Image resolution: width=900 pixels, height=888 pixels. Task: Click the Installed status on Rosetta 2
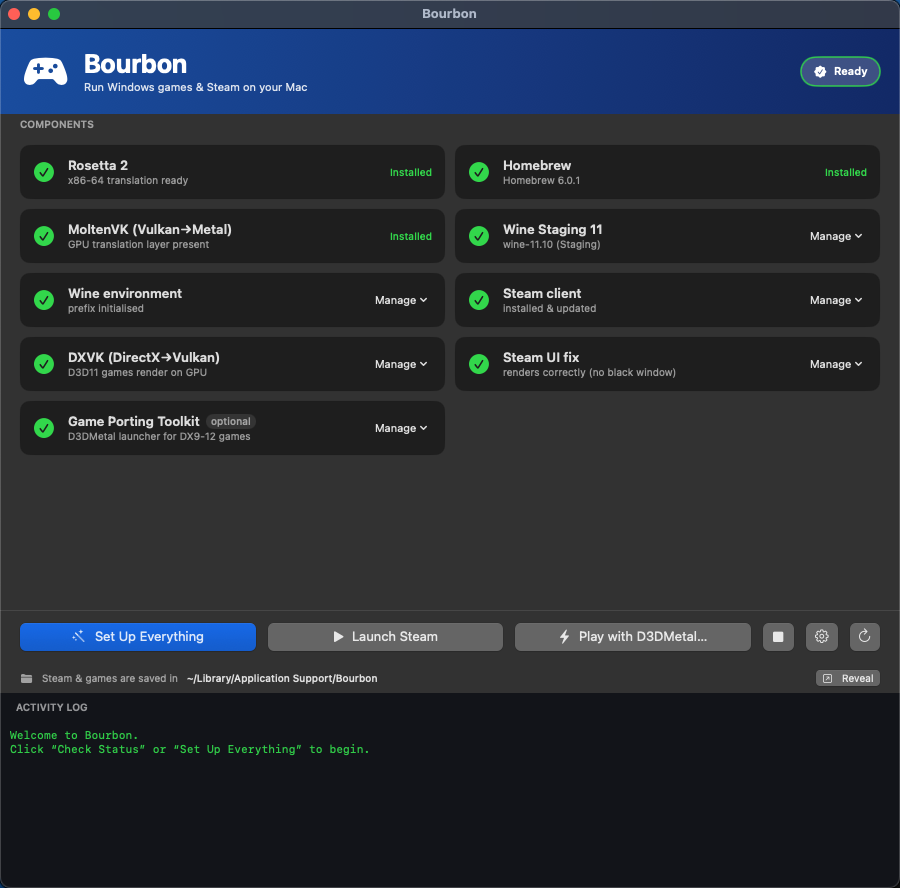410,172
